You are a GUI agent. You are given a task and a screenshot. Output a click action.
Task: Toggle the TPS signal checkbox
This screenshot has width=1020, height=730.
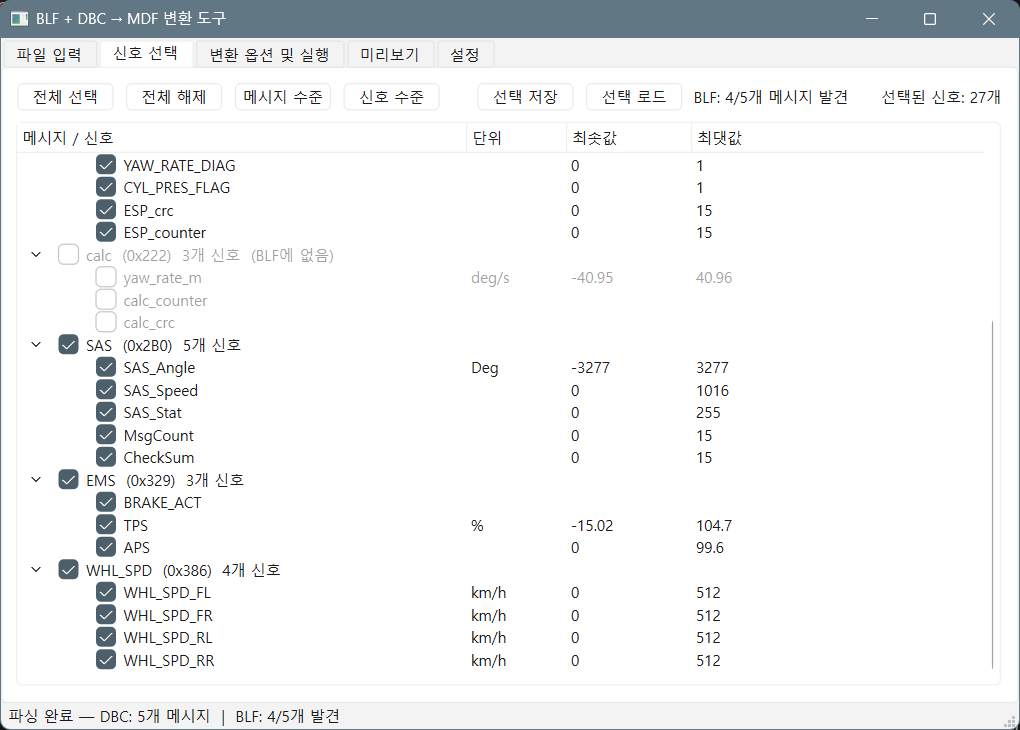tap(106, 525)
